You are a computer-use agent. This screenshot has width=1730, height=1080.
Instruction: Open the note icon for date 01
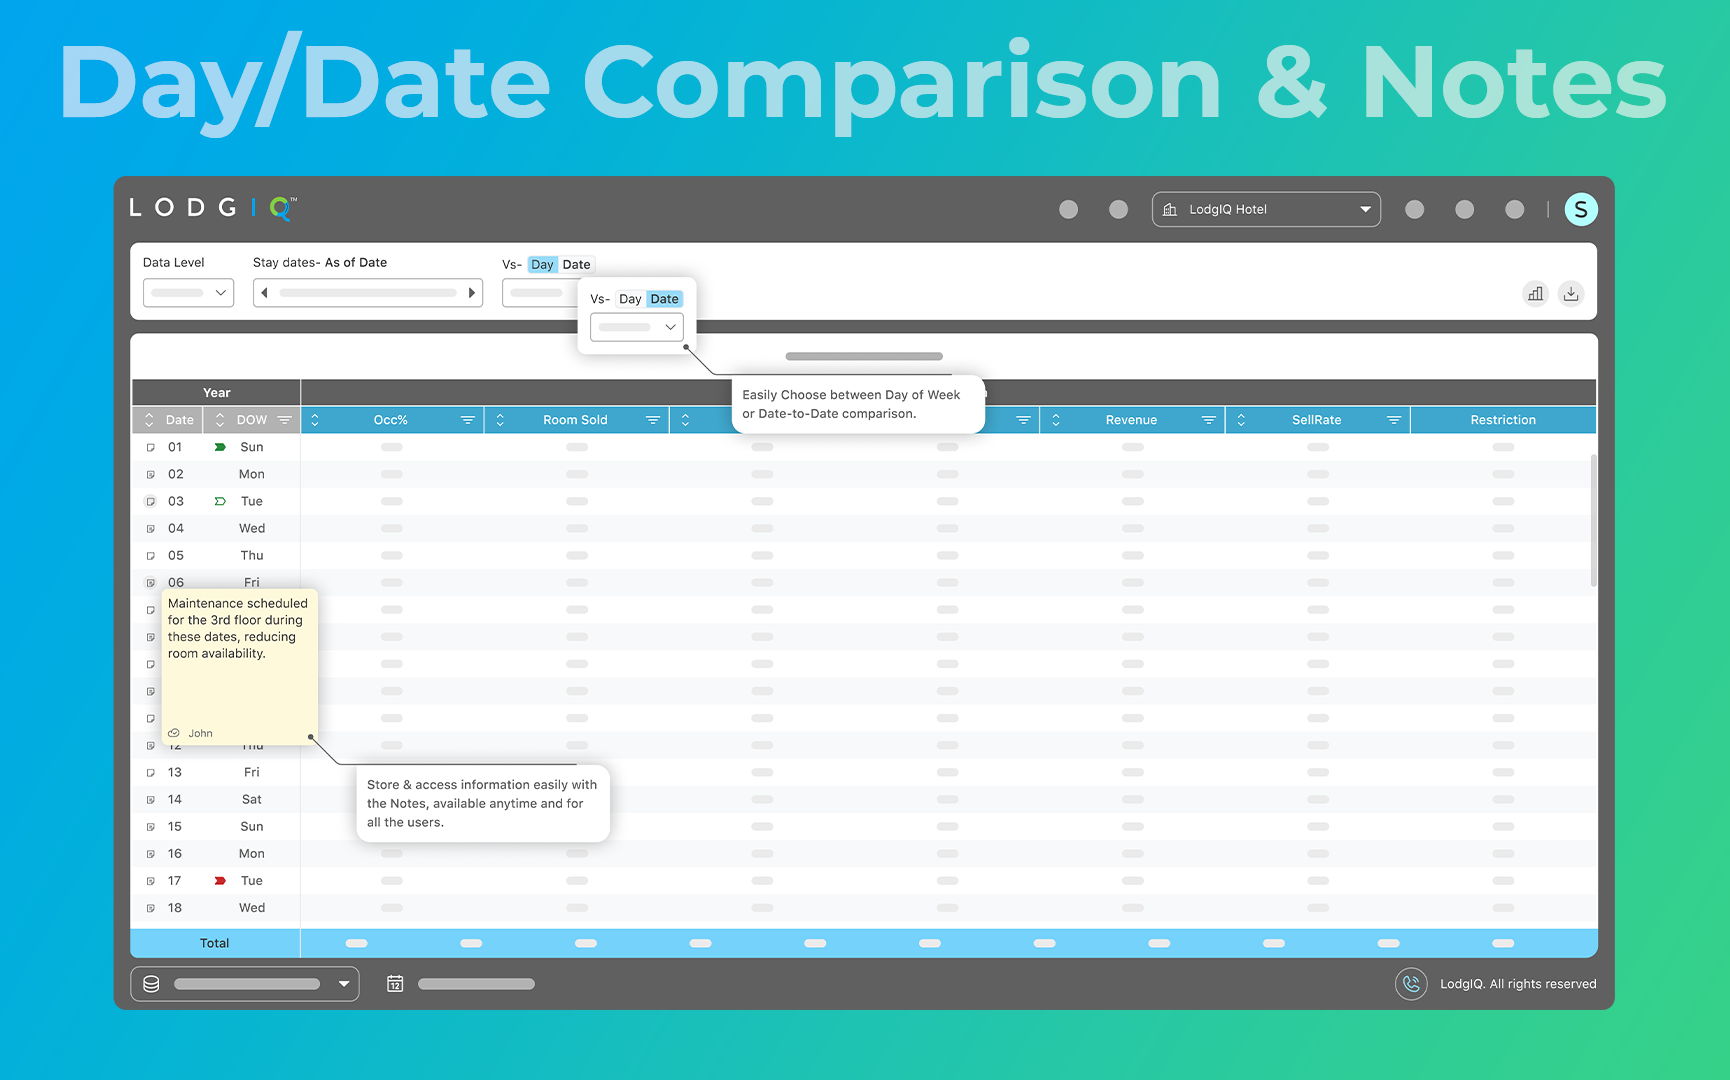[x=151, y=447]
